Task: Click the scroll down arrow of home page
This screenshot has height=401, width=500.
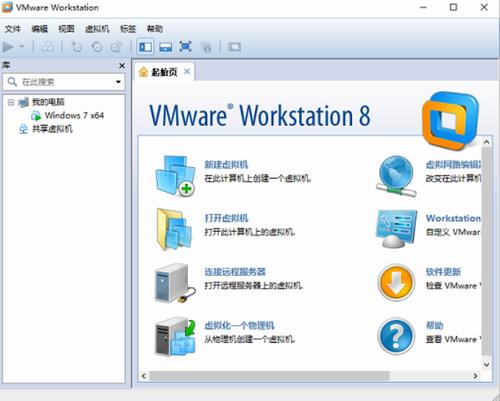Action: click(x=487, y=365)
